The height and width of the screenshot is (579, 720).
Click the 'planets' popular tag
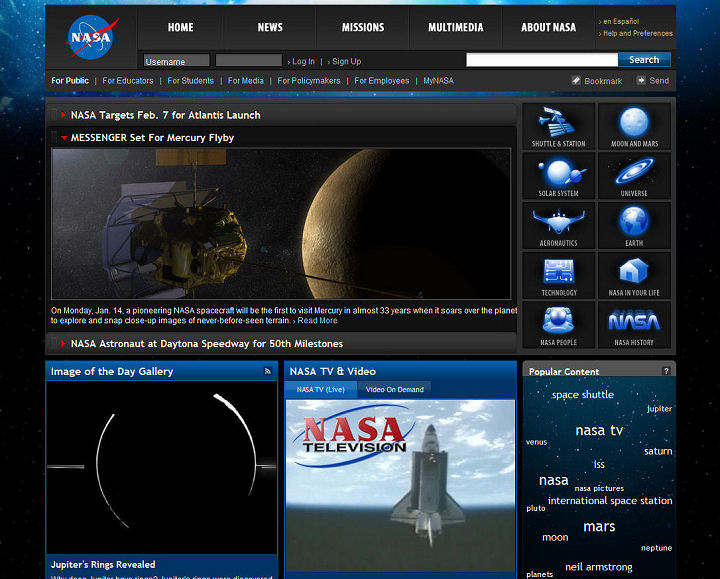[540, 574]
